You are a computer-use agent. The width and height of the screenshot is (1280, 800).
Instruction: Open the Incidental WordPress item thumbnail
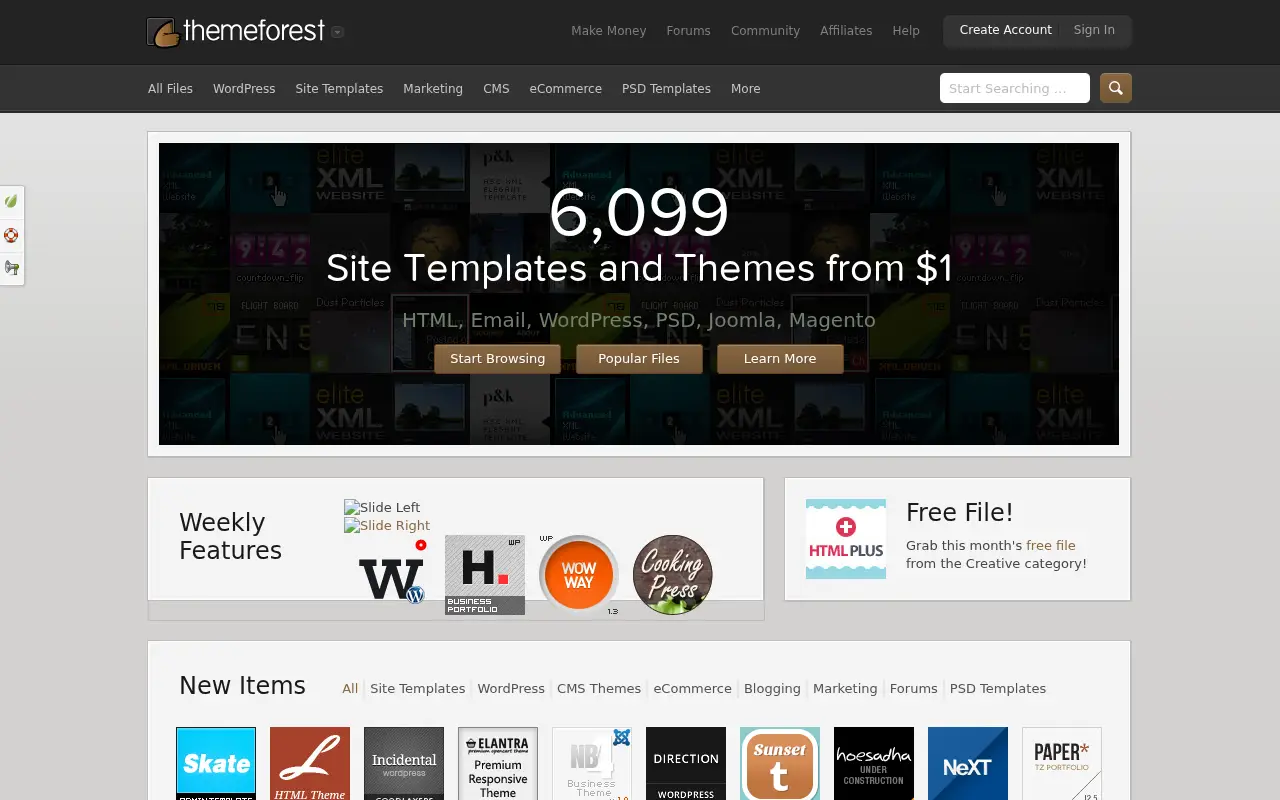coord(404,763)
